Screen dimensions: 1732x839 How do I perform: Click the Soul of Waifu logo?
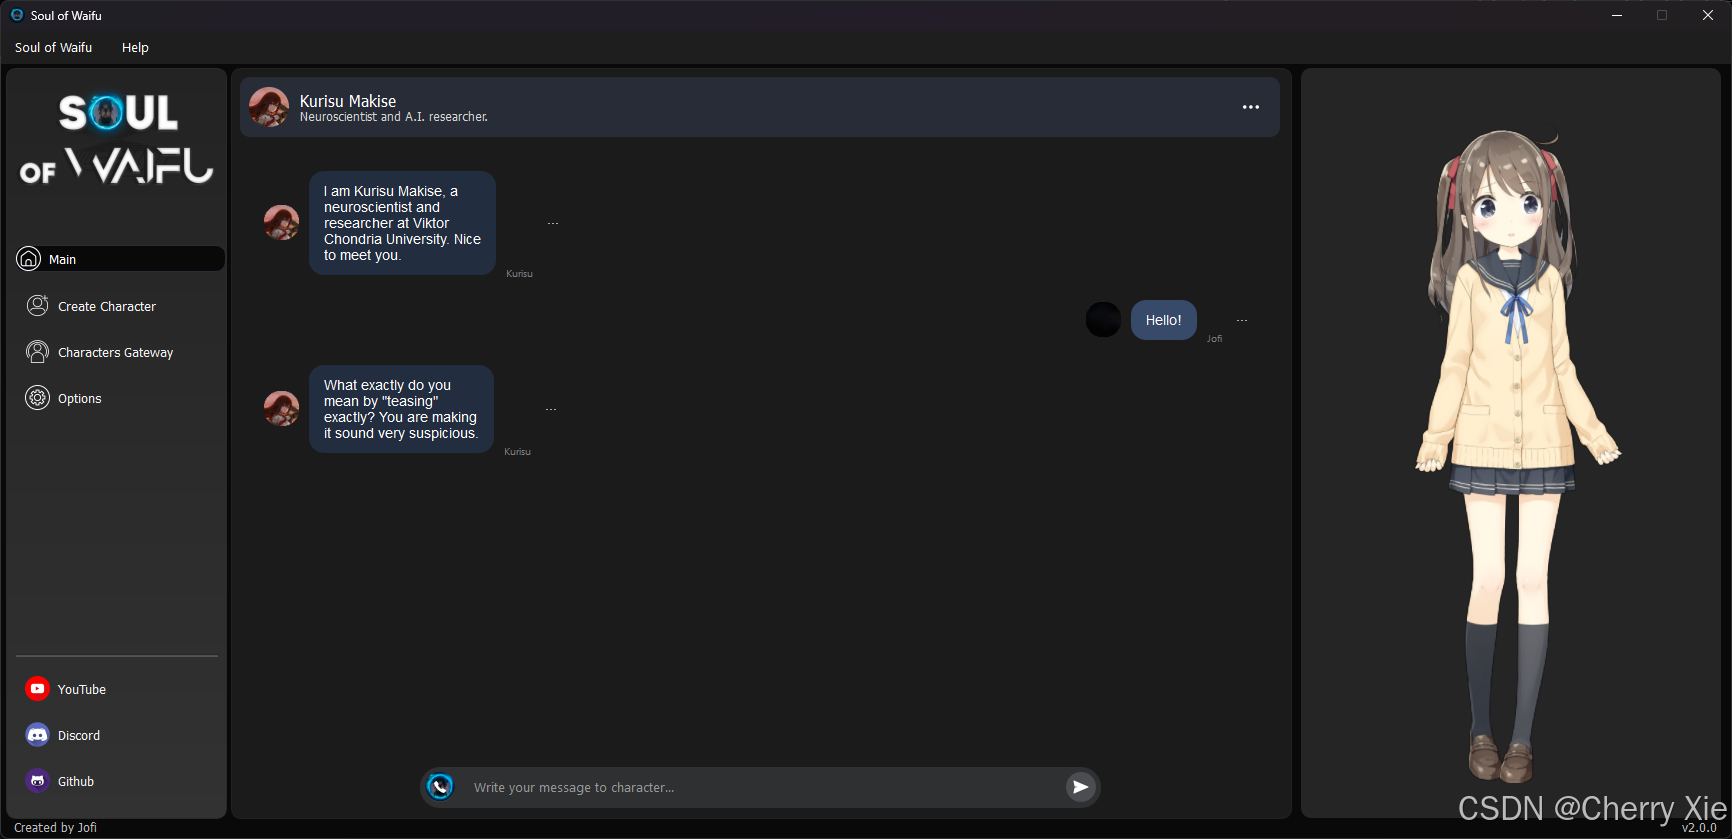coord(117,139)
